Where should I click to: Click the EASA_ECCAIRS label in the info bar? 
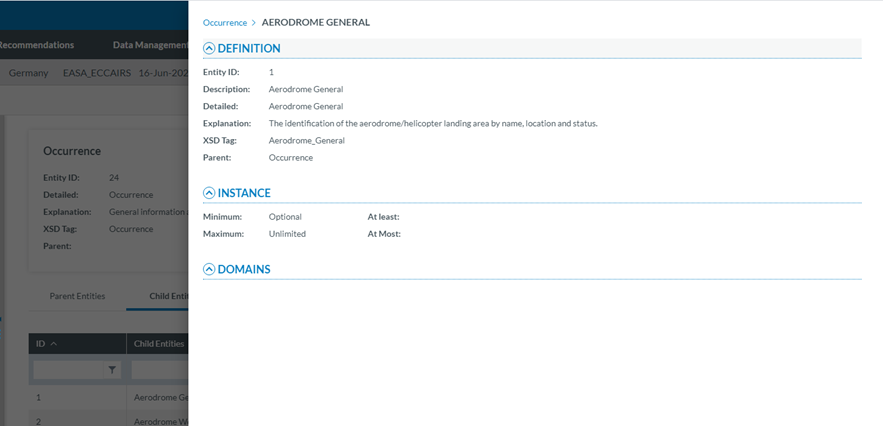94,73
